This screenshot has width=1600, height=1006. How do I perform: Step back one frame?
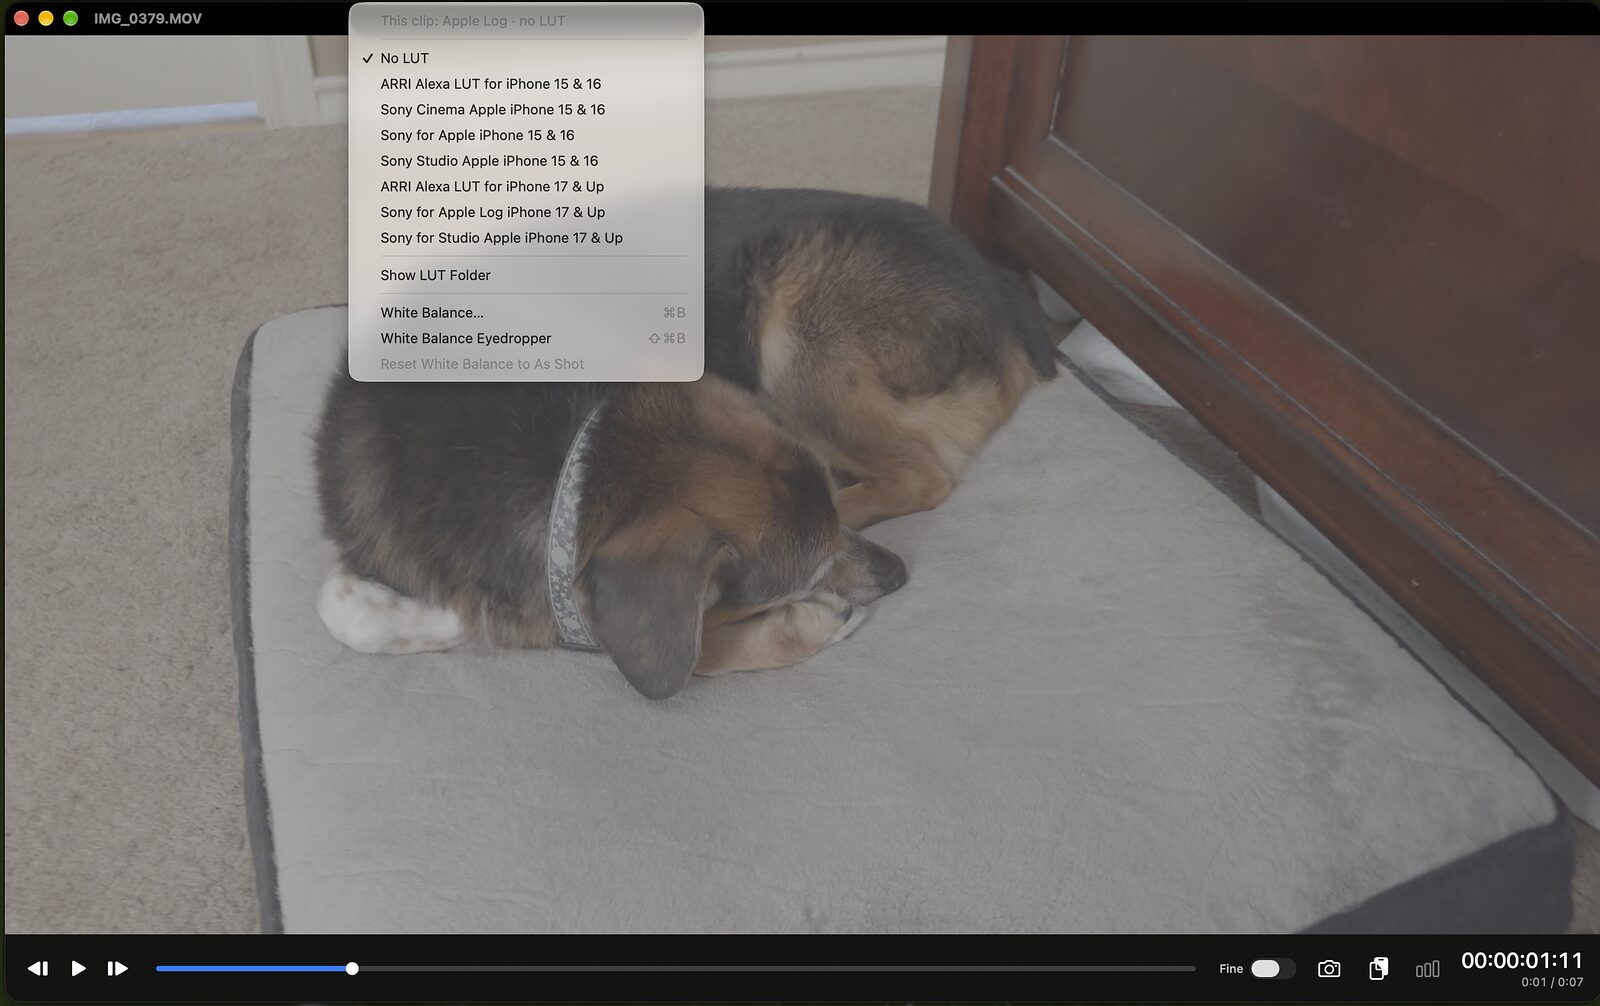point(38,968)
